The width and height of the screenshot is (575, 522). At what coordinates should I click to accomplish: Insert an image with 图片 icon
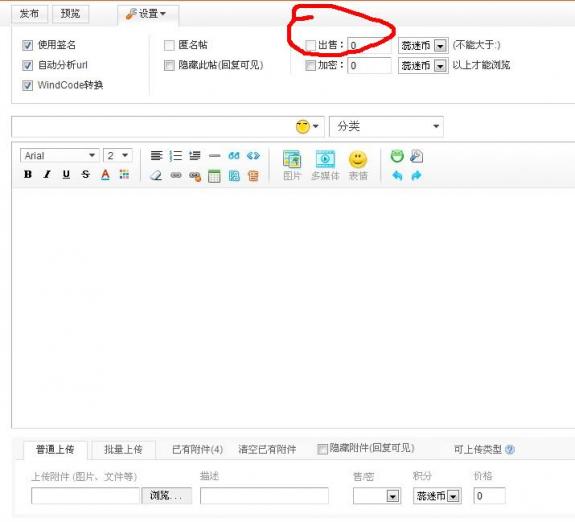point(292,165)
